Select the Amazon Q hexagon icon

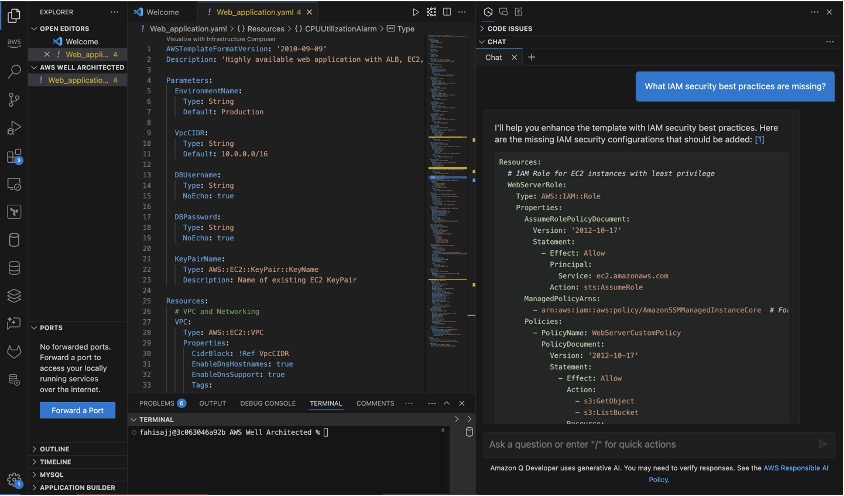(x=488, y=12)
